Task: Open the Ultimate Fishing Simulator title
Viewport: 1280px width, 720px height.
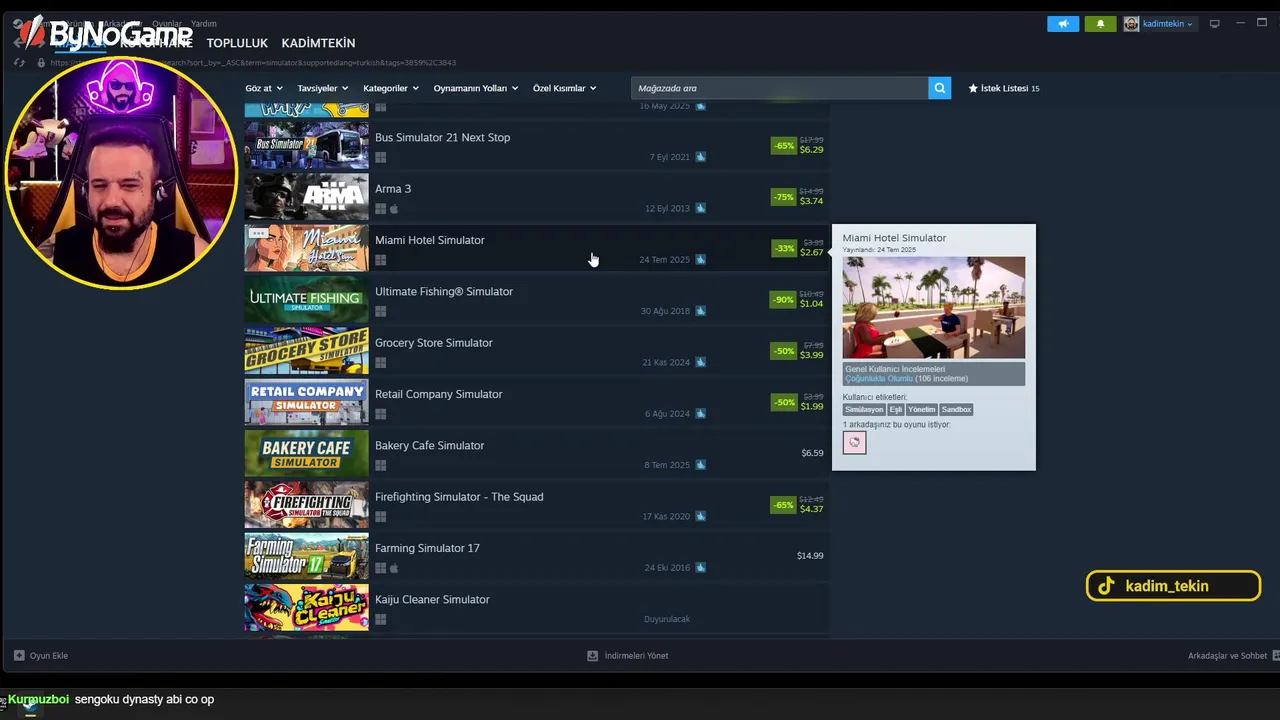Action: point(444,291)
